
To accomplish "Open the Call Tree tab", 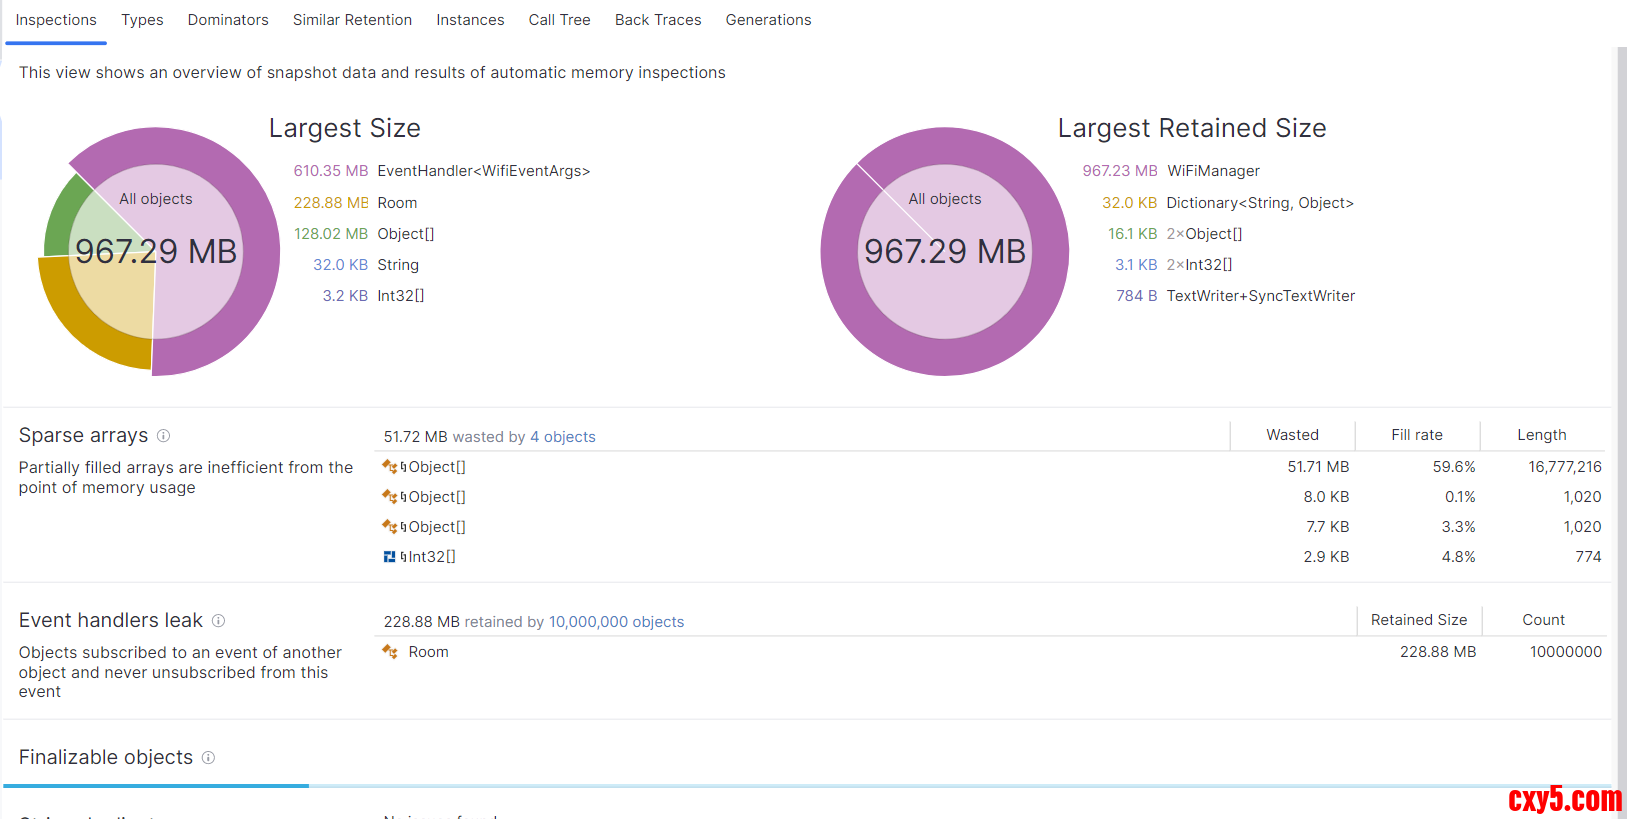I will click(559, 20).
